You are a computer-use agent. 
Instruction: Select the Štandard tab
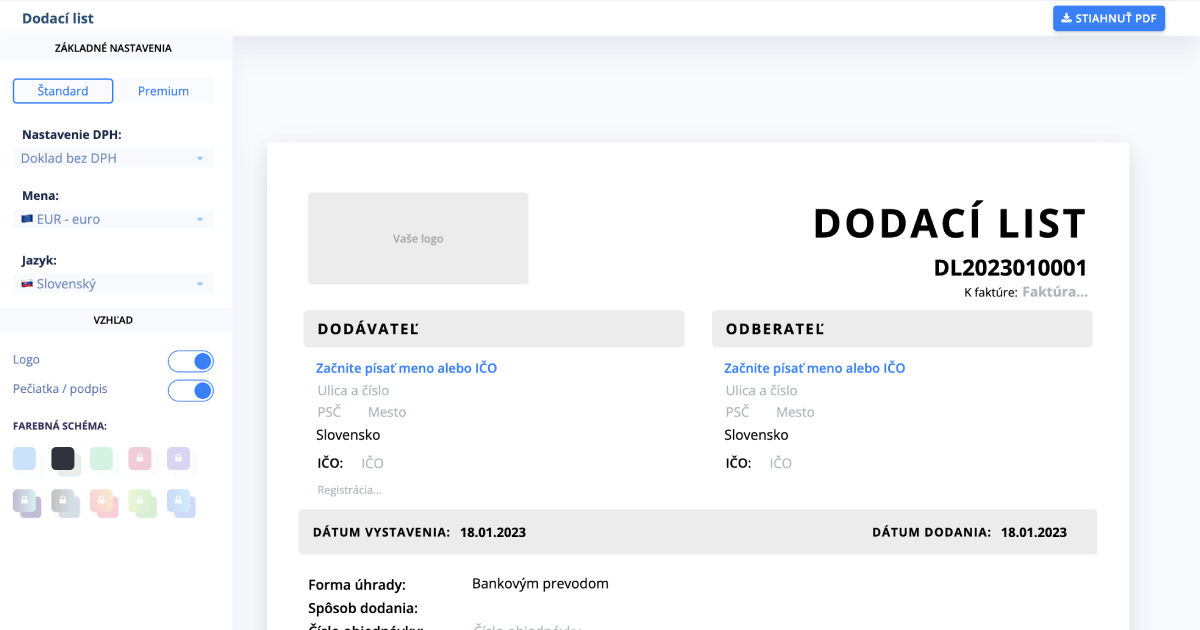click(x=62, y=90)
